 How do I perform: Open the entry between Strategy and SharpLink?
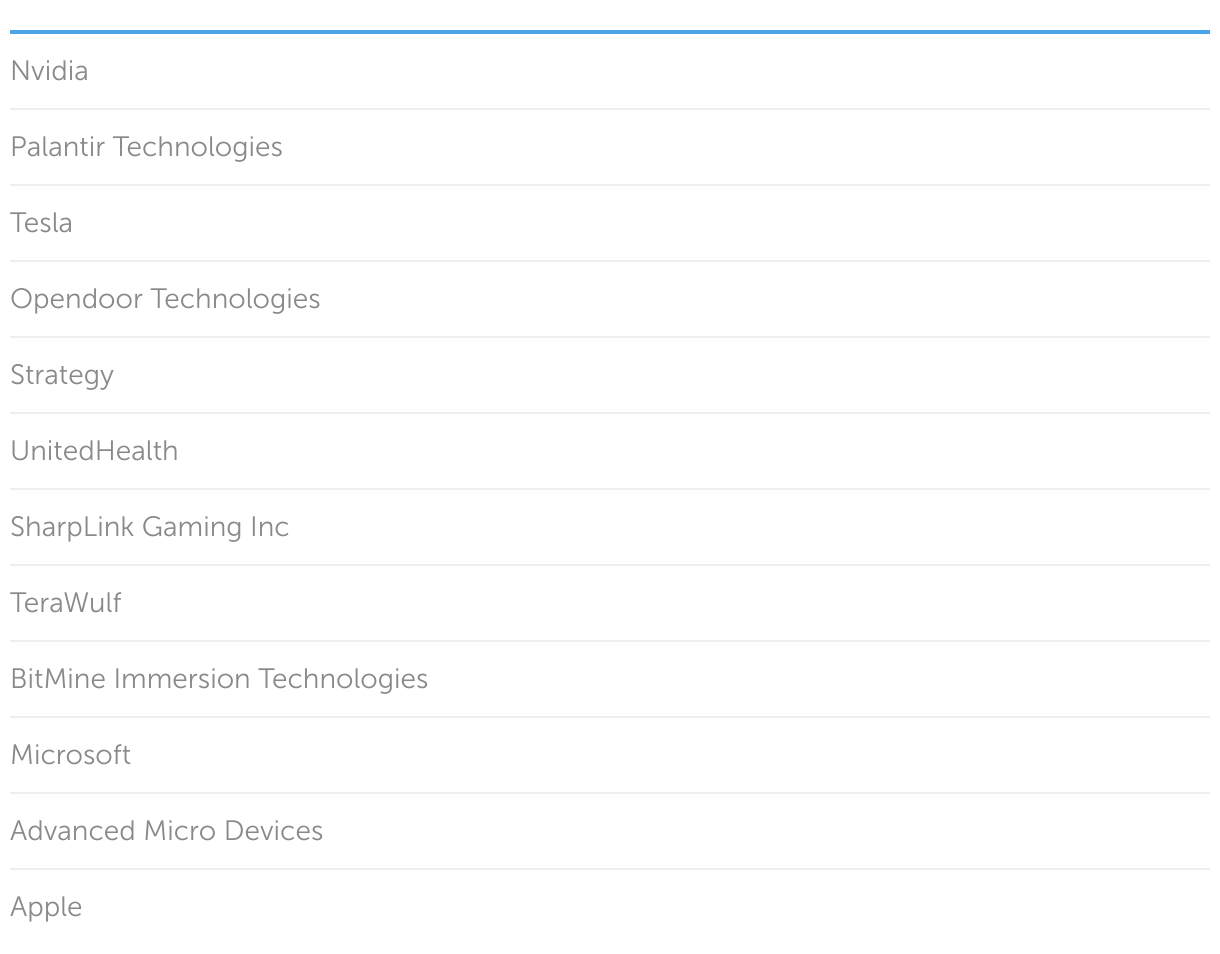click(94, 451)
